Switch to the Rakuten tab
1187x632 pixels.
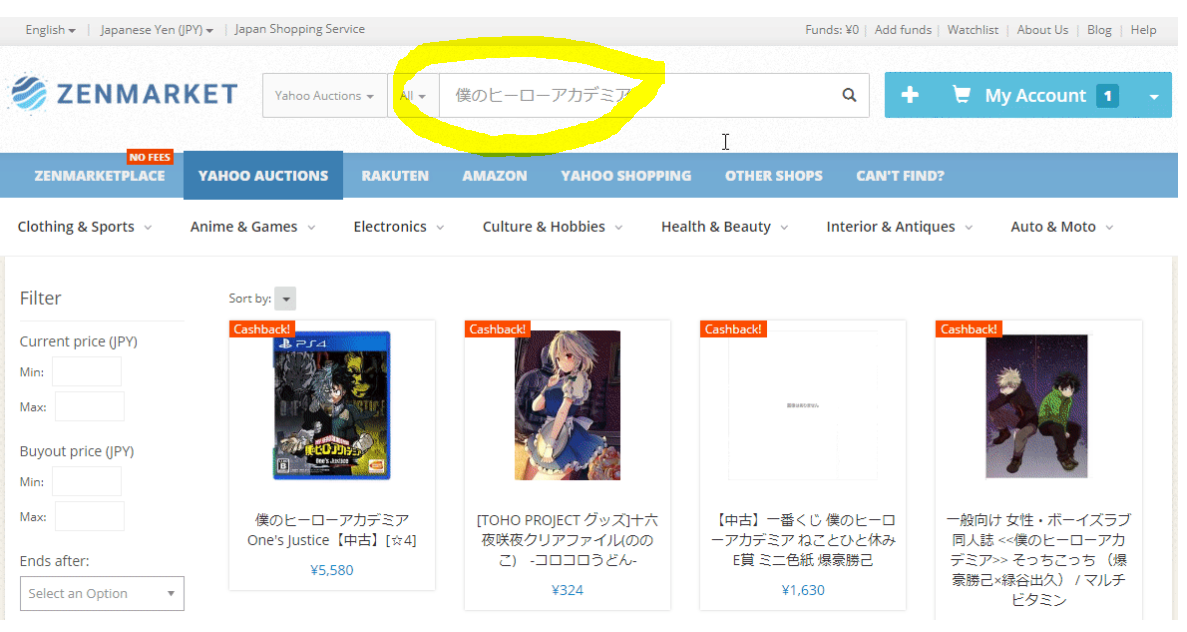pyautogui.click(x=395, y=176)
